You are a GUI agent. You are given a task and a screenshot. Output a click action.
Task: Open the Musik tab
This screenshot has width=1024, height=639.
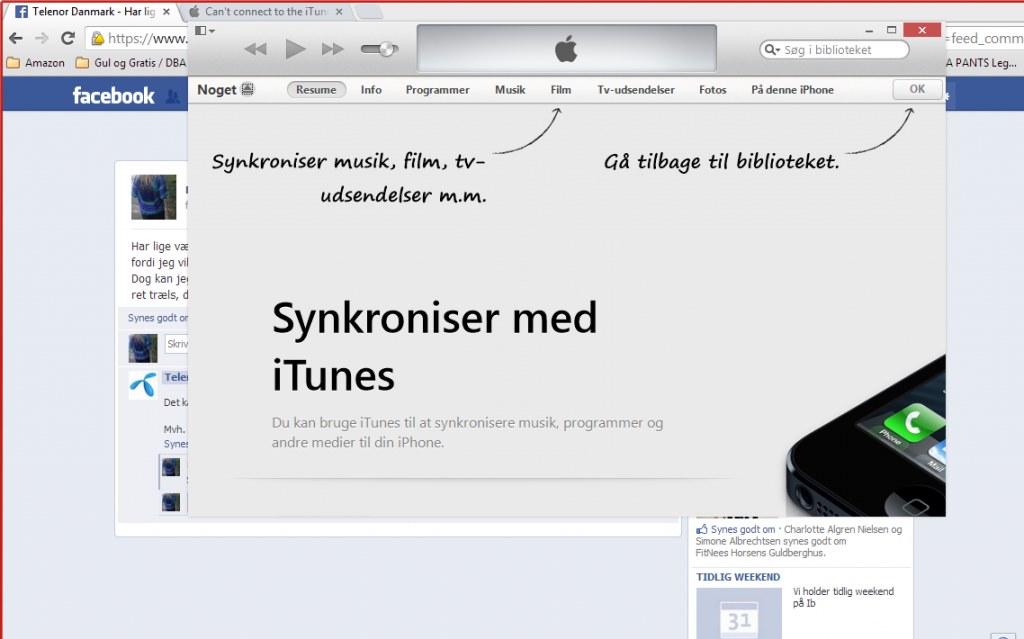(510, 90)
